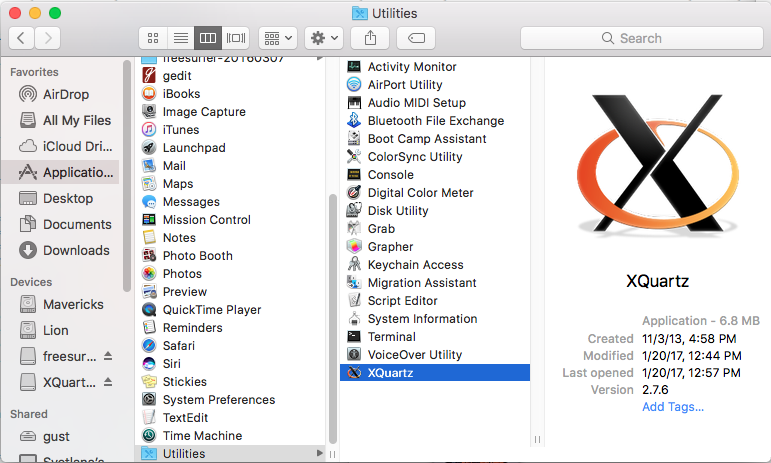Open Terminal in the Utilities list
This screenshot has width=771, height=463.
[x=391, y=337]
